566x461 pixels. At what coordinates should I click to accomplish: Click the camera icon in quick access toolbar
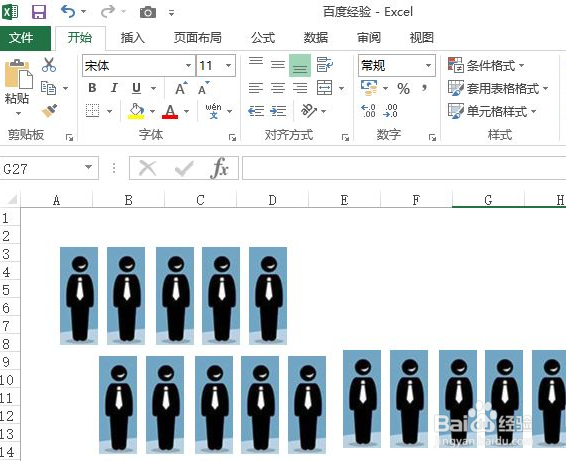pyautogui.click(x=148, y=13)
